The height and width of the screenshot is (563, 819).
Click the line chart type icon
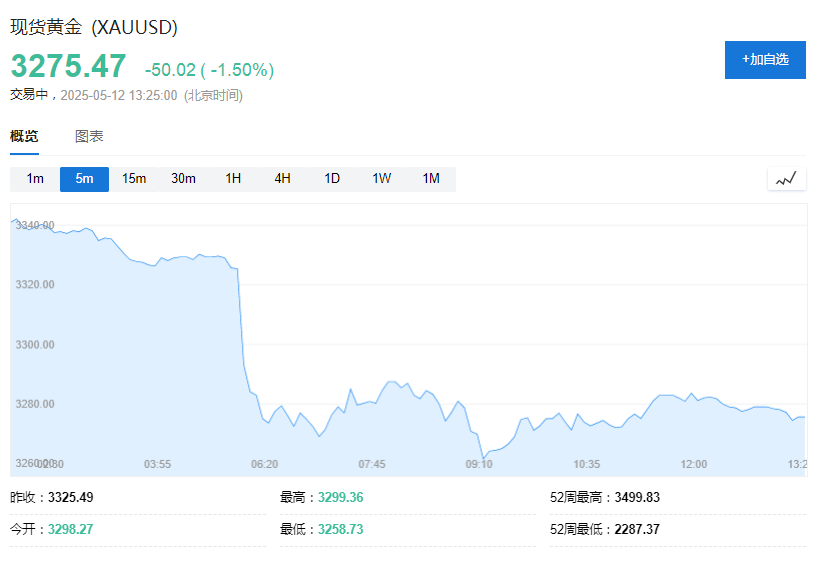tap(786, 179)
